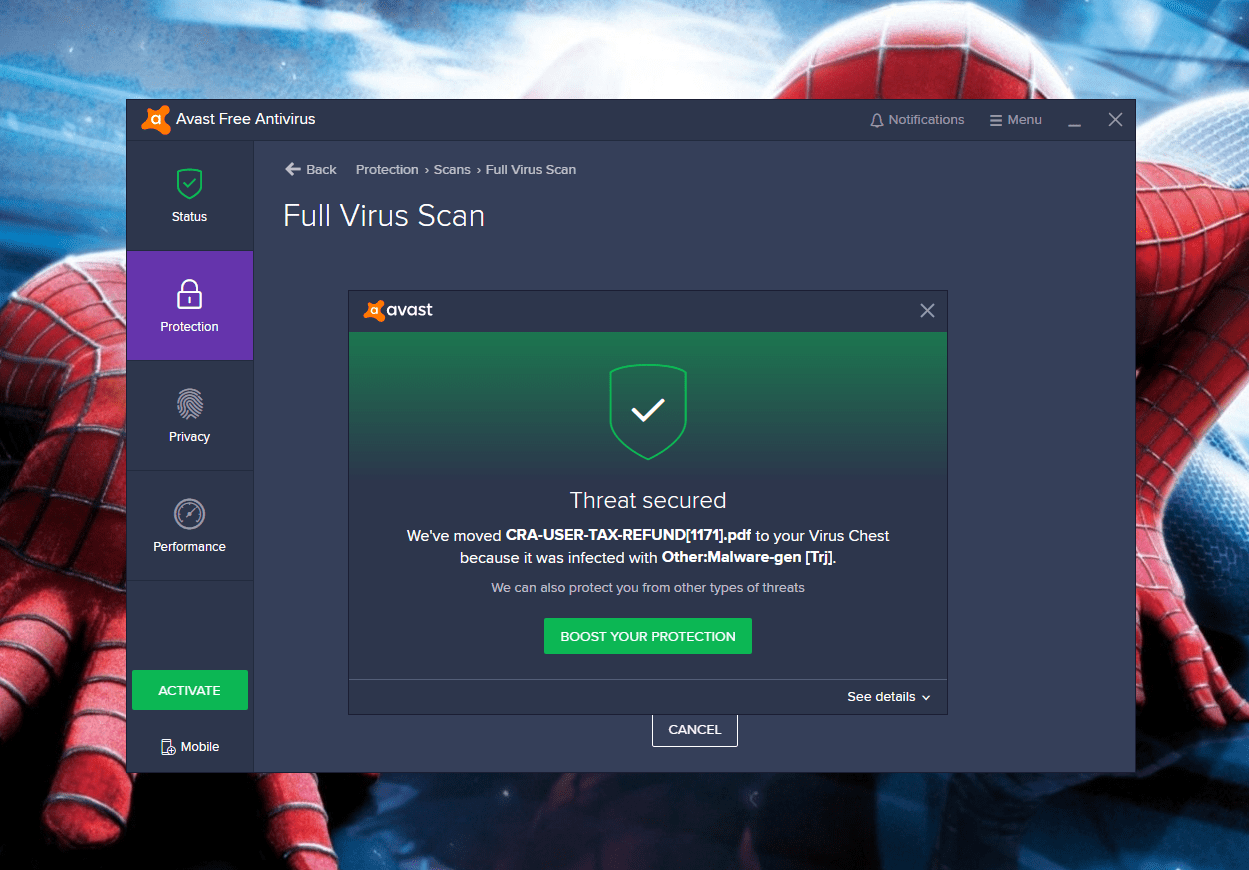Open the Notifications bell

click(876, 119)
